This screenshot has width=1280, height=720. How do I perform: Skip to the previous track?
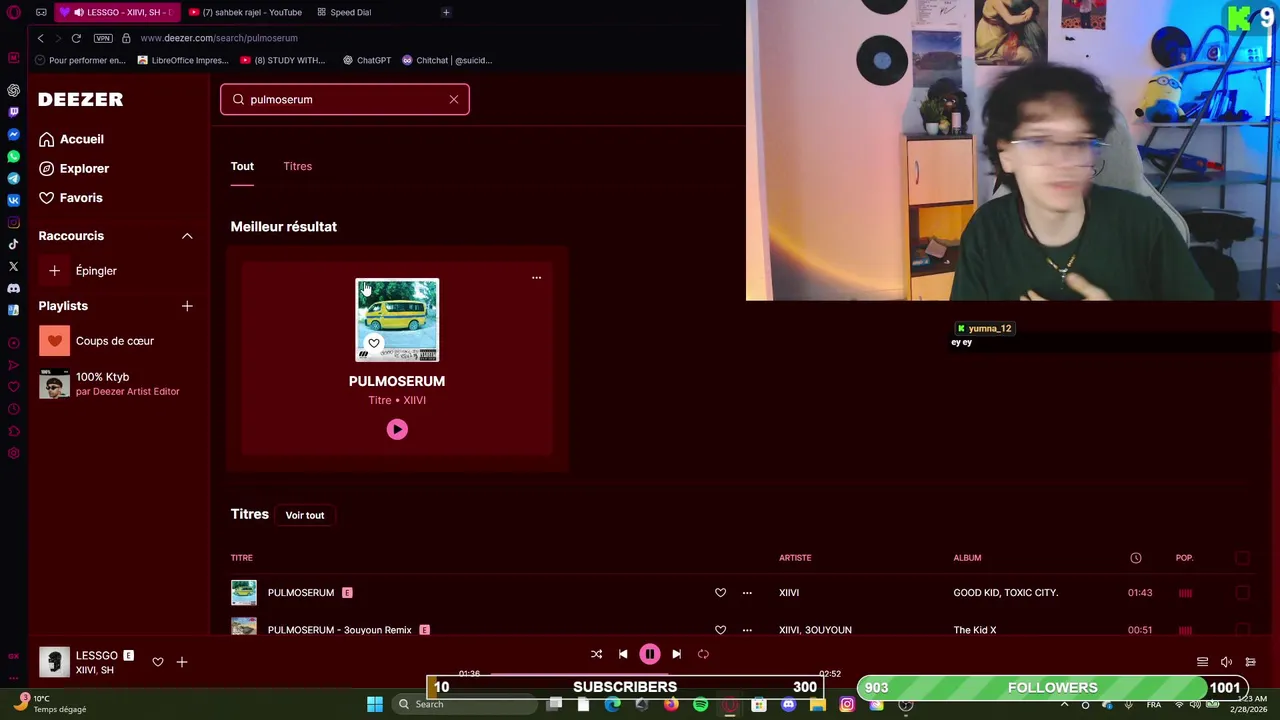[623, 654]
